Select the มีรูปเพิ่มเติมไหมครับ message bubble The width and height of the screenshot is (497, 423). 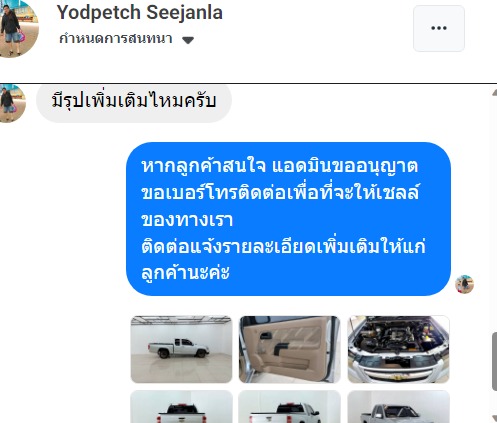pos(134,103)
